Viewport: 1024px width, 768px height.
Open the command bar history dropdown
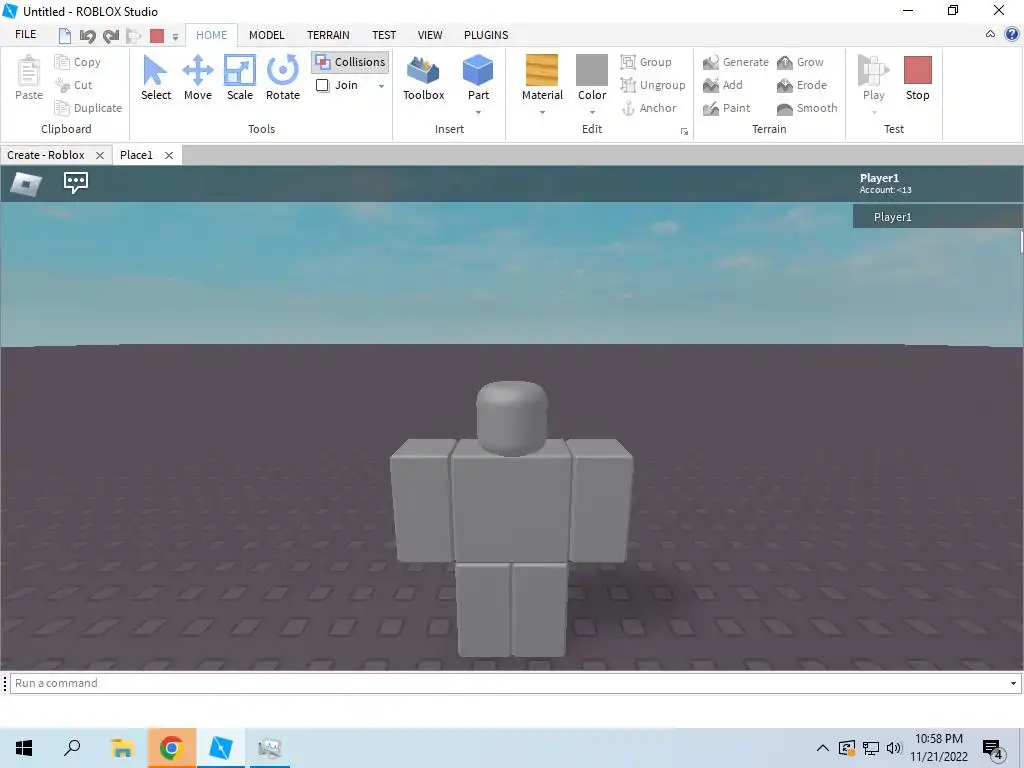[1013, 683]
